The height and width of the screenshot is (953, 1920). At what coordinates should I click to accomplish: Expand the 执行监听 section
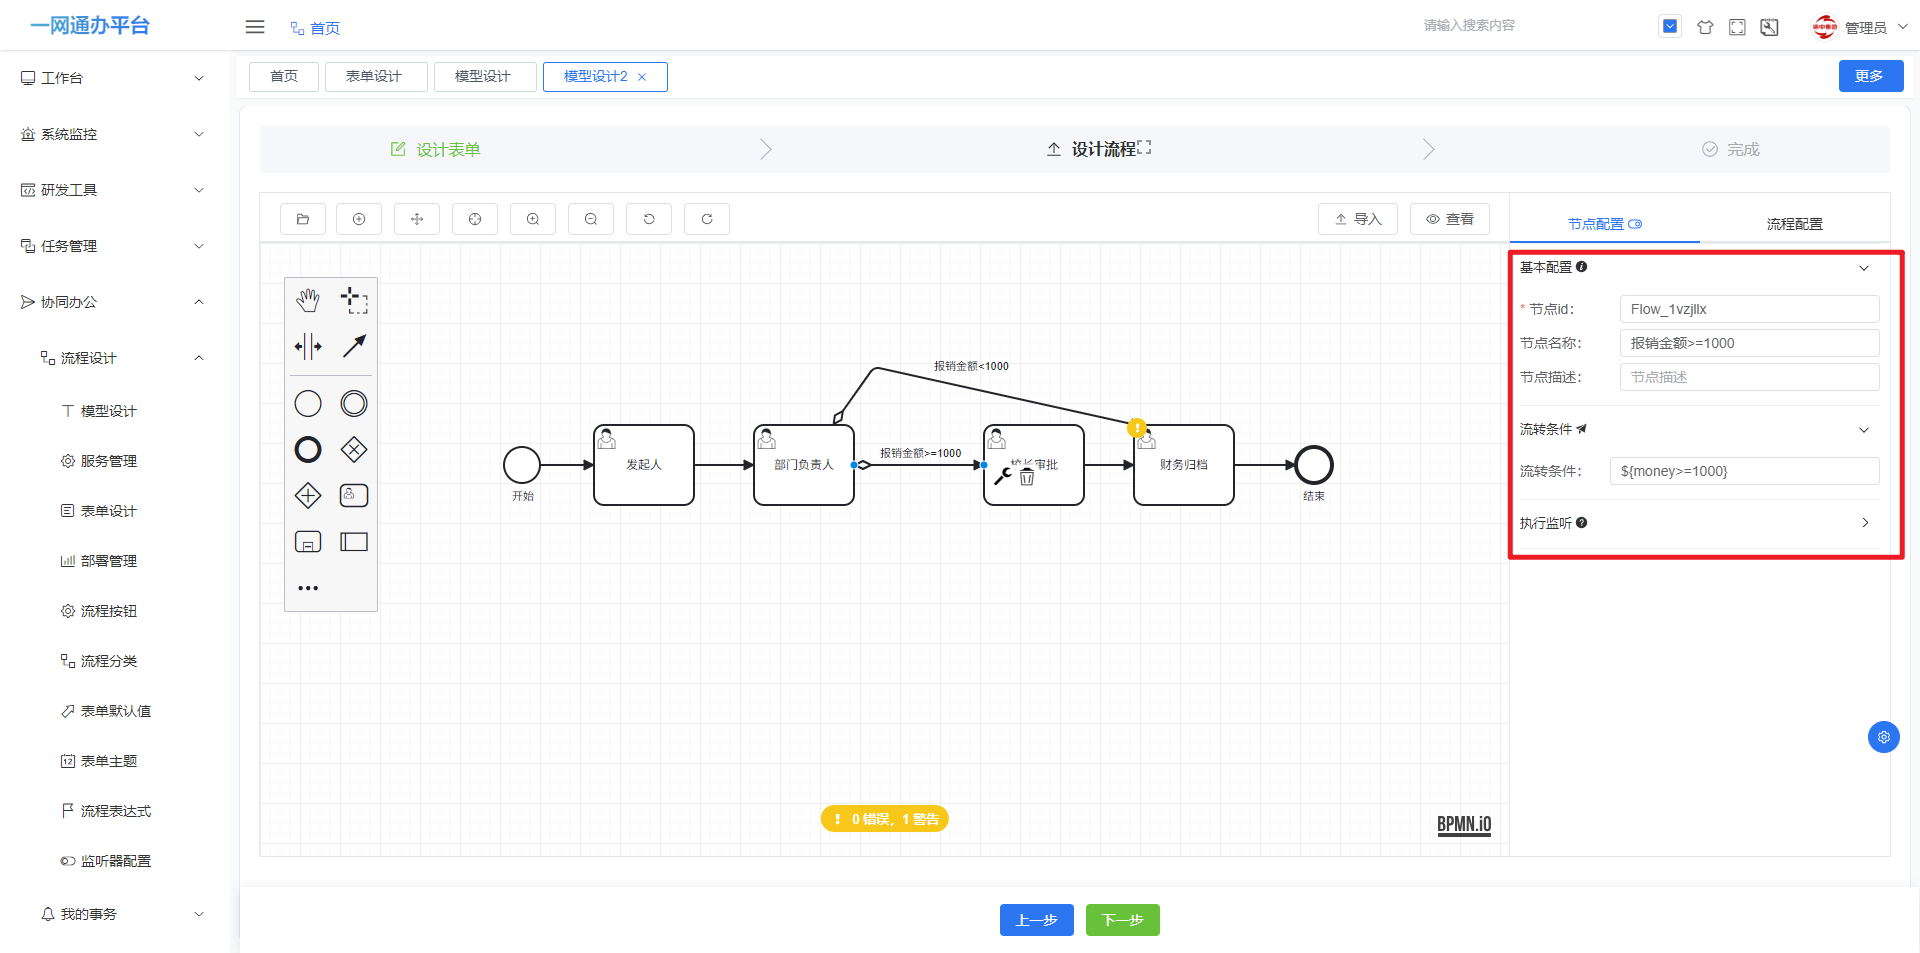pyautogui.click(x=1865, y=523)
